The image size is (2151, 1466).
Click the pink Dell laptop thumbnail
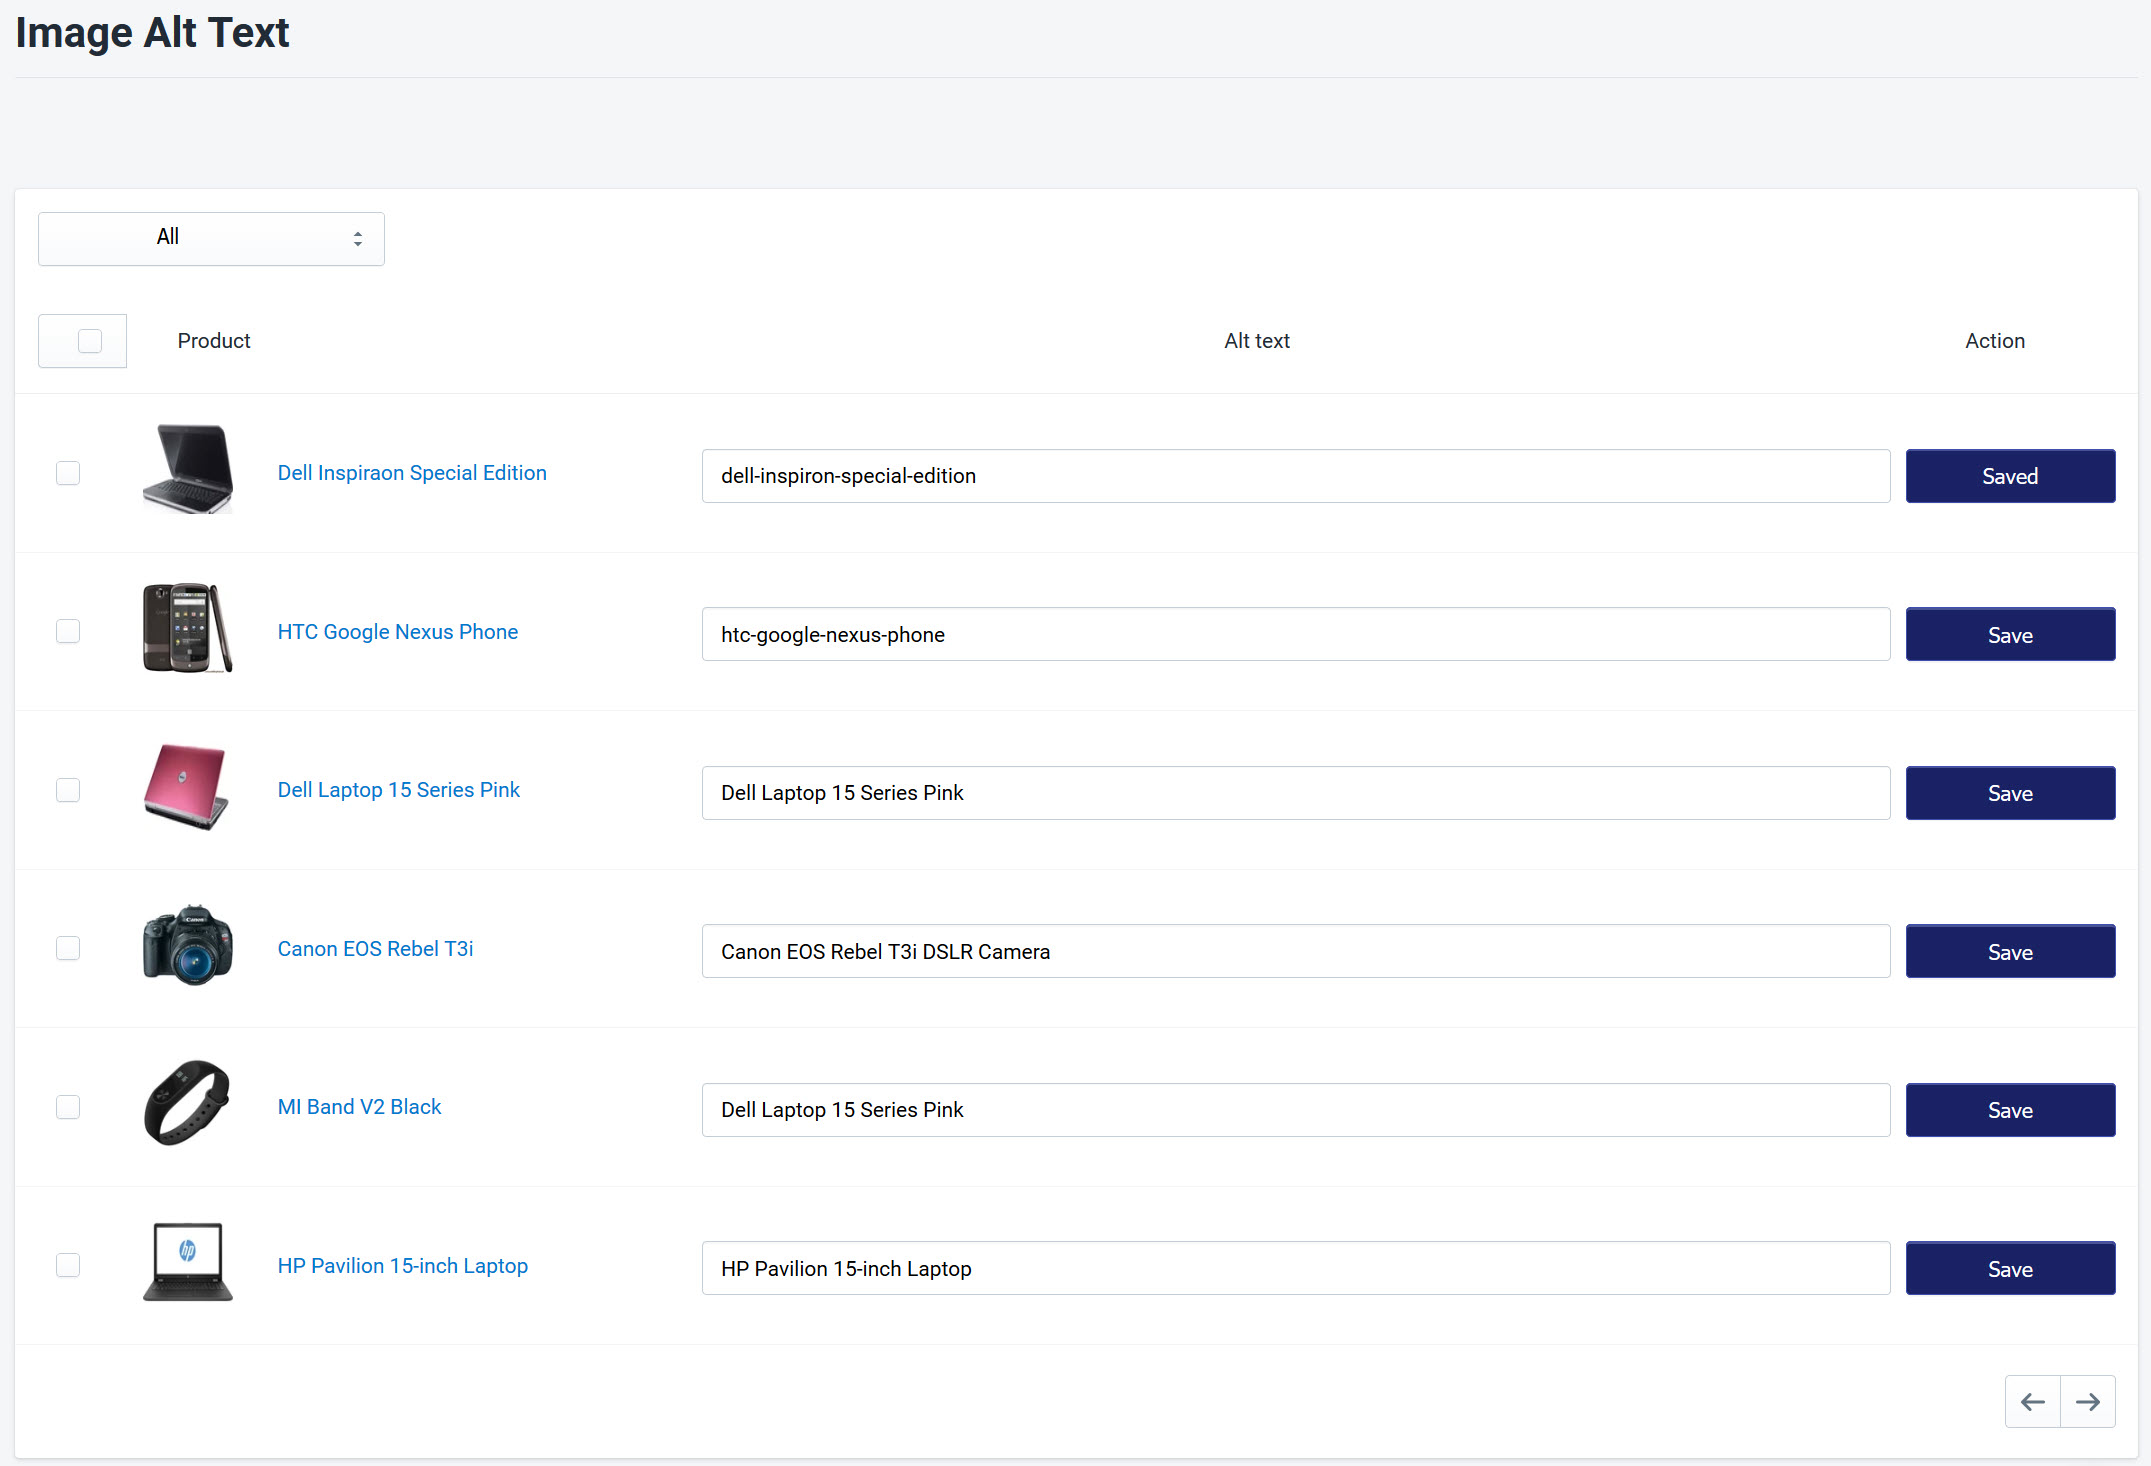pyautogui.click(x=188, y=787)
